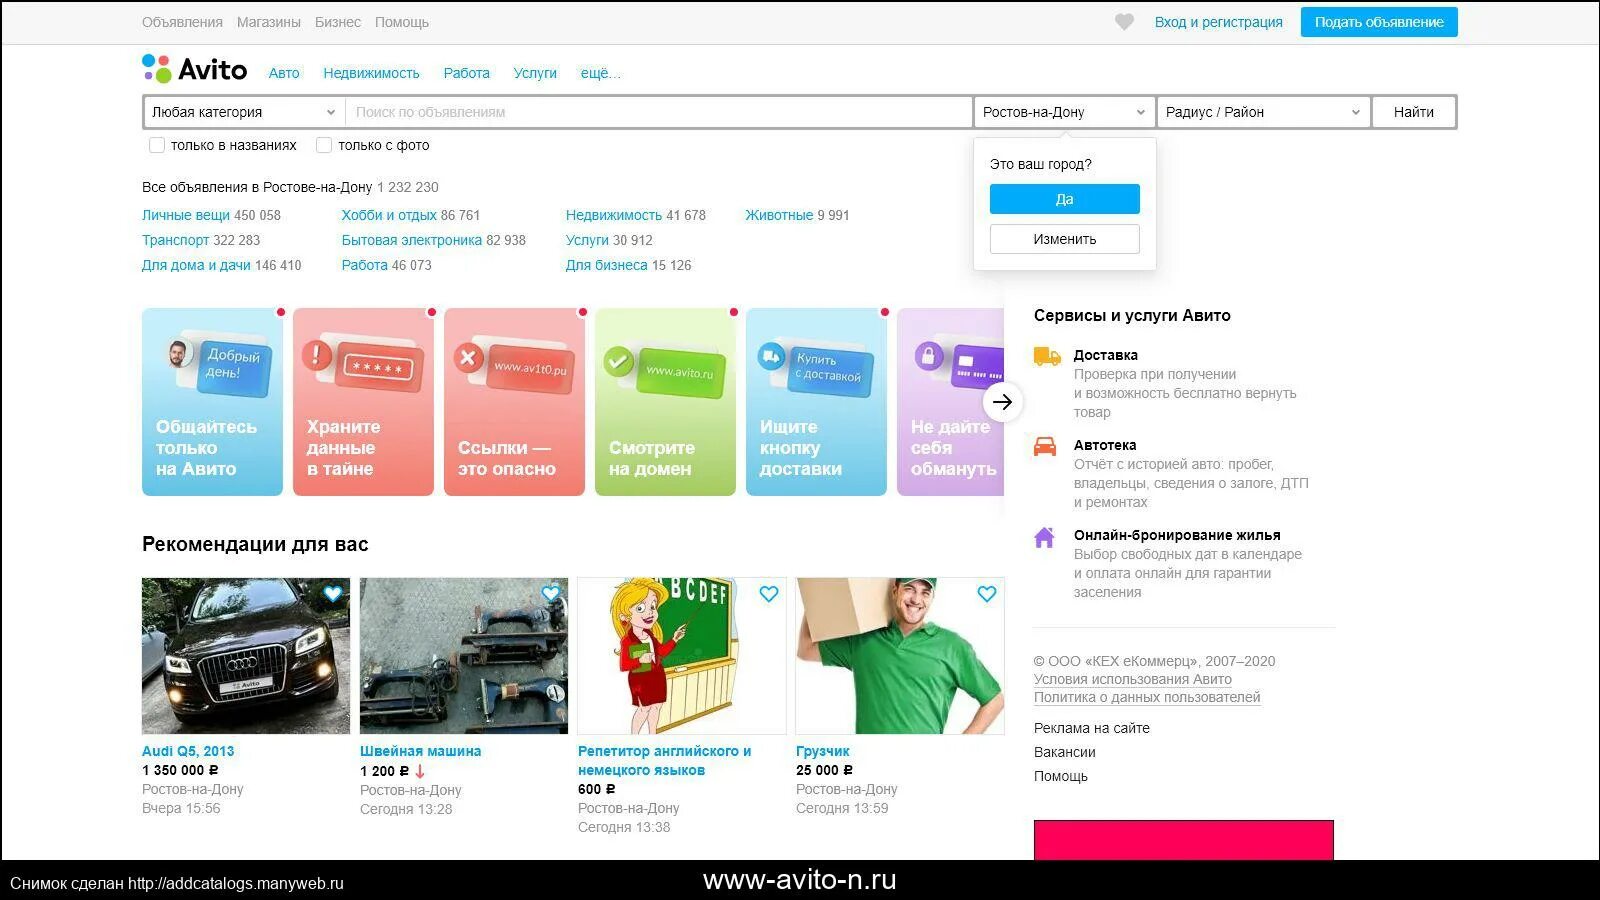Open 'Не дайте себя обмануть' card
Viewport: 1600px width, 900px height.
(950, 402)
